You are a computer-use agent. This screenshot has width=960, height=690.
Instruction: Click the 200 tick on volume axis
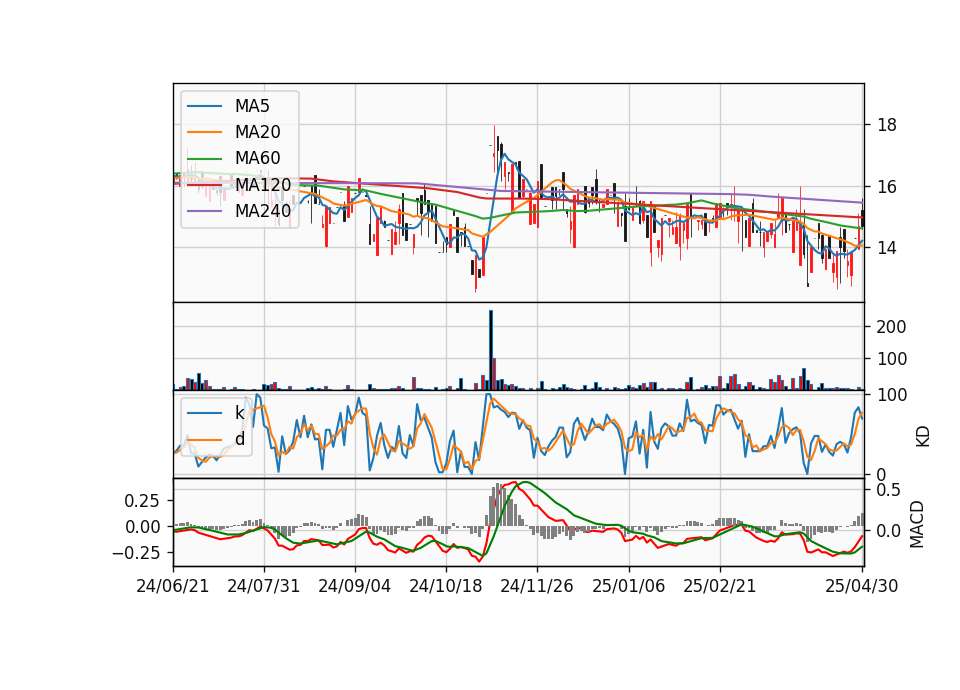tap(891, 327)
